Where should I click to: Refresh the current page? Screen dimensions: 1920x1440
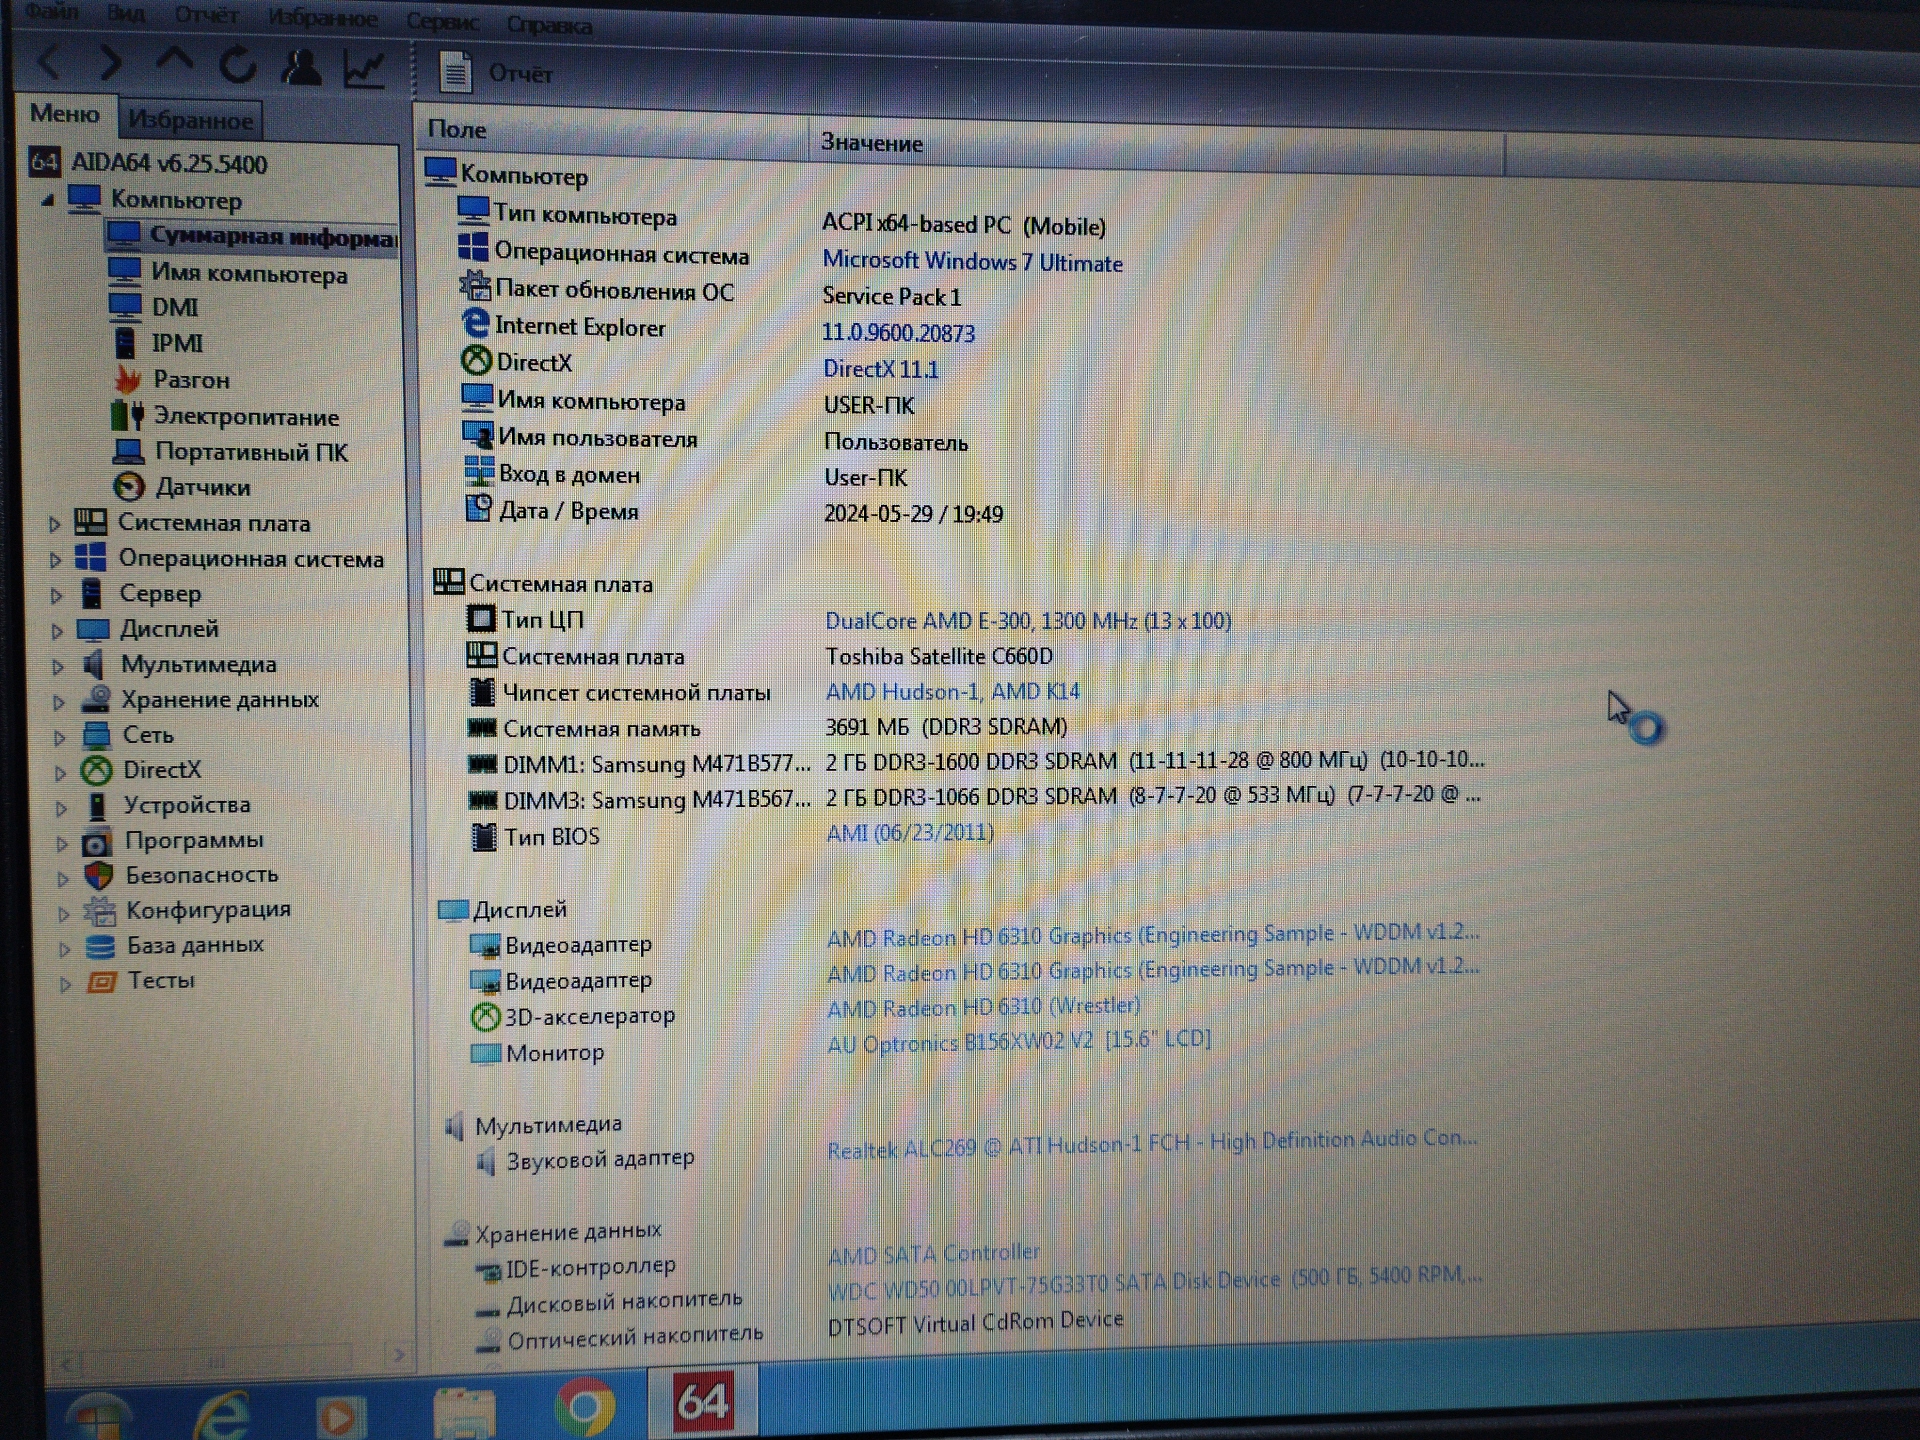click(x=238, y=66)
